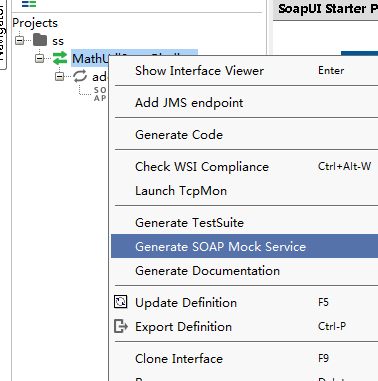Click the blue-green lines icon above Projects
This screenshot has width=378, height=381.
(x=29, y=4)
